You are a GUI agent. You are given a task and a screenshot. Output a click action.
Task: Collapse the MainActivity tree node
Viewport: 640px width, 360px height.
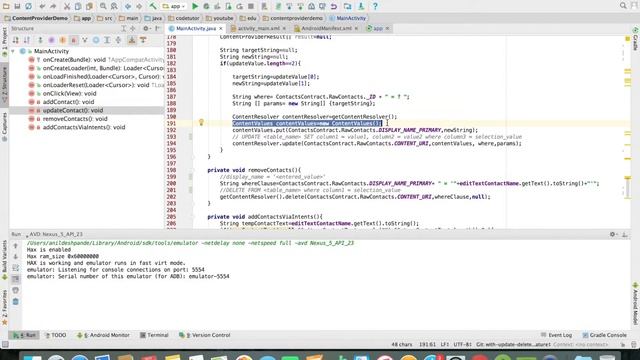tap(13, 51)
